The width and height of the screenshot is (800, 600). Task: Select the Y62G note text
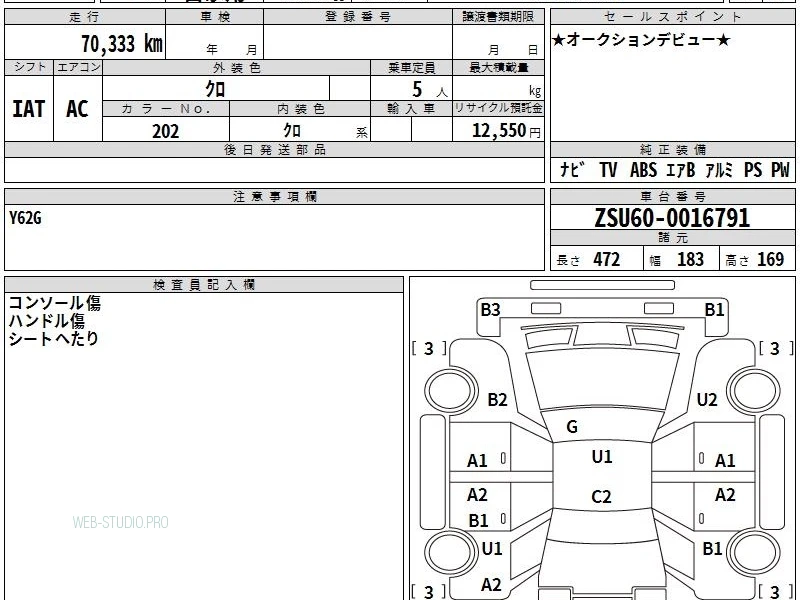pos(25,218)
